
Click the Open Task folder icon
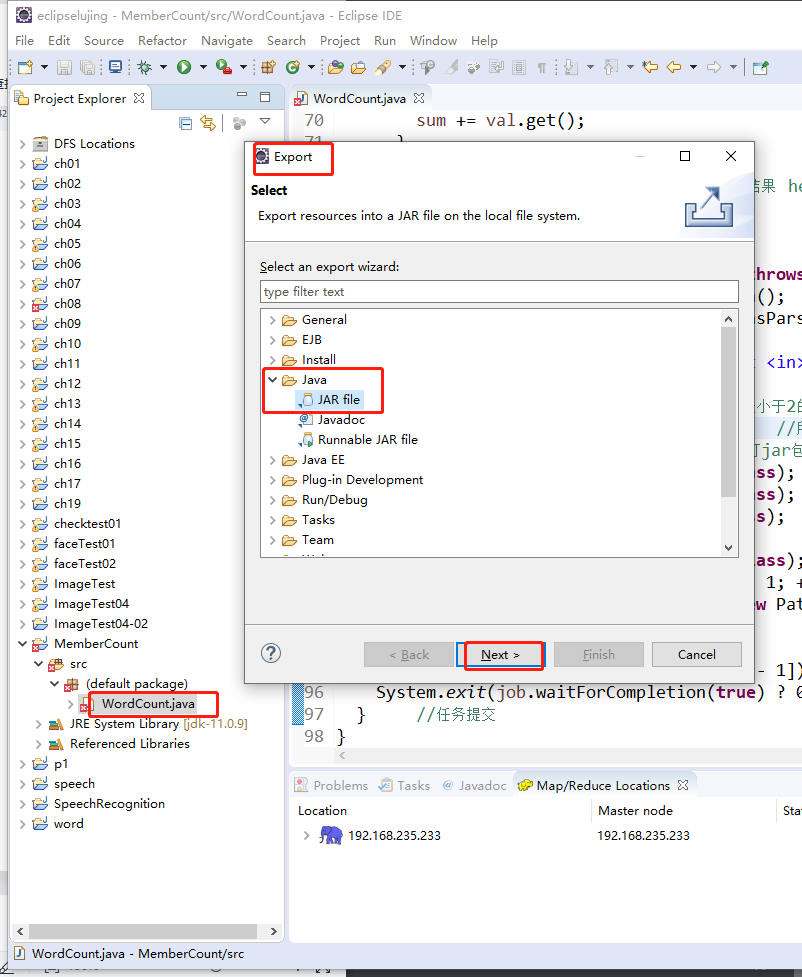click(x=358, y=67)
